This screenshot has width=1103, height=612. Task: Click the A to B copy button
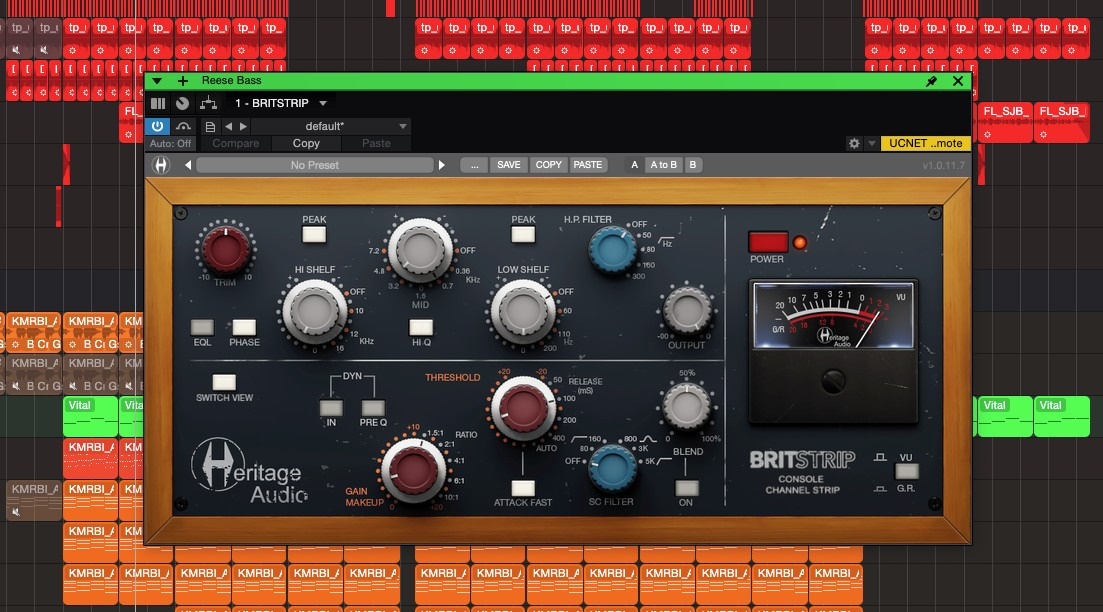(x=663, y=165)
